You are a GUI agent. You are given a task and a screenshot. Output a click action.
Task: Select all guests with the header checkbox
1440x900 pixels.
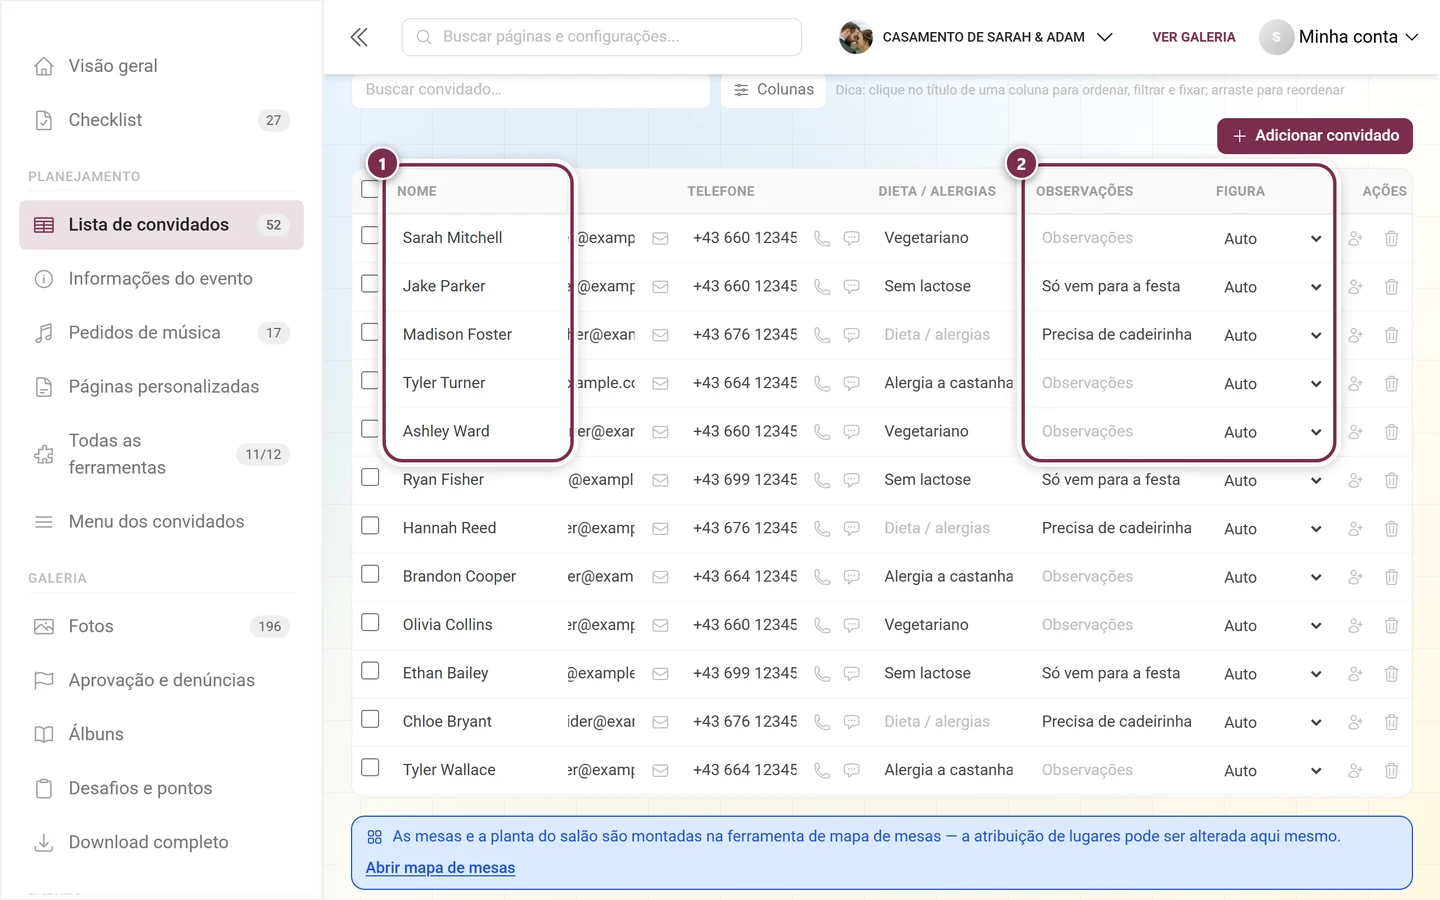(370, 189)
